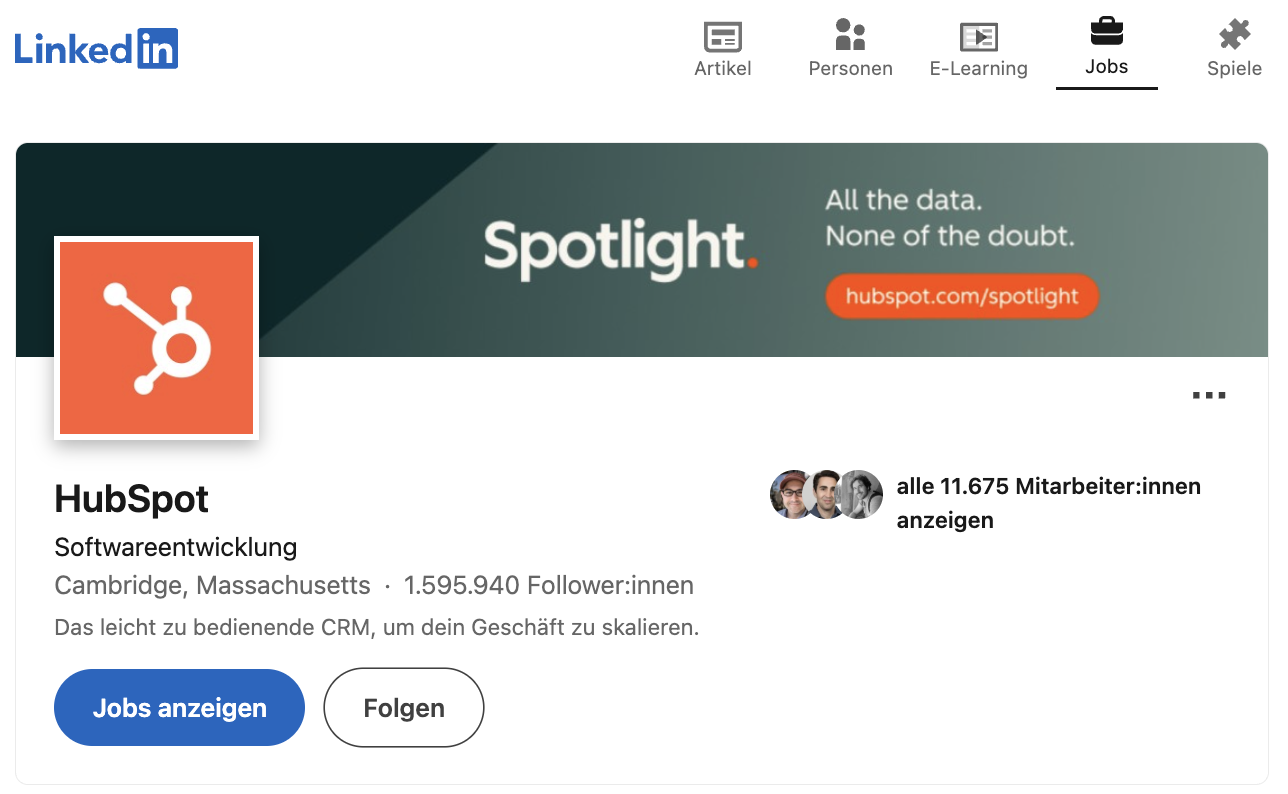Screen dimensions: 1288x794
Task: Click the orange hubspot.com/spotlight banner button
Action: click(x=961, y=297)
